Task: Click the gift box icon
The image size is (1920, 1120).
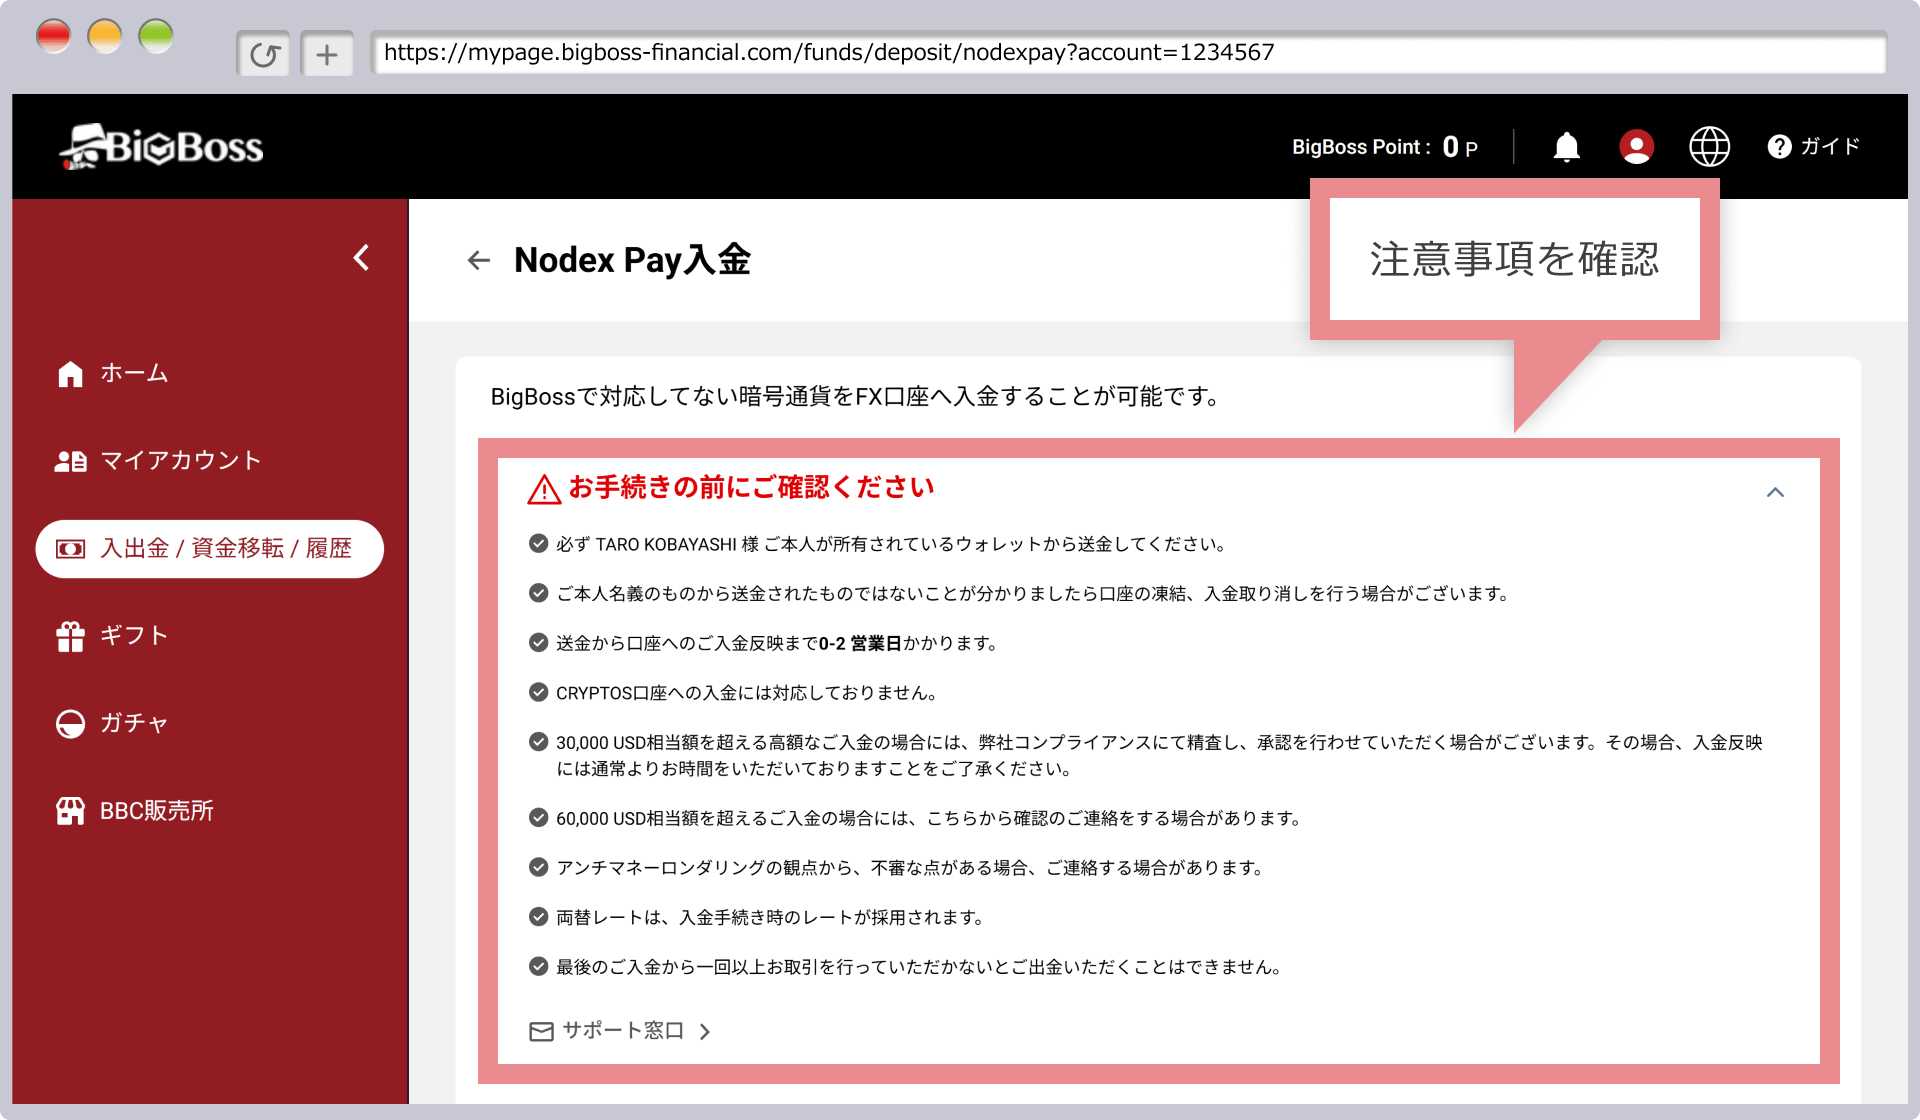Action: tap(70, 637)
